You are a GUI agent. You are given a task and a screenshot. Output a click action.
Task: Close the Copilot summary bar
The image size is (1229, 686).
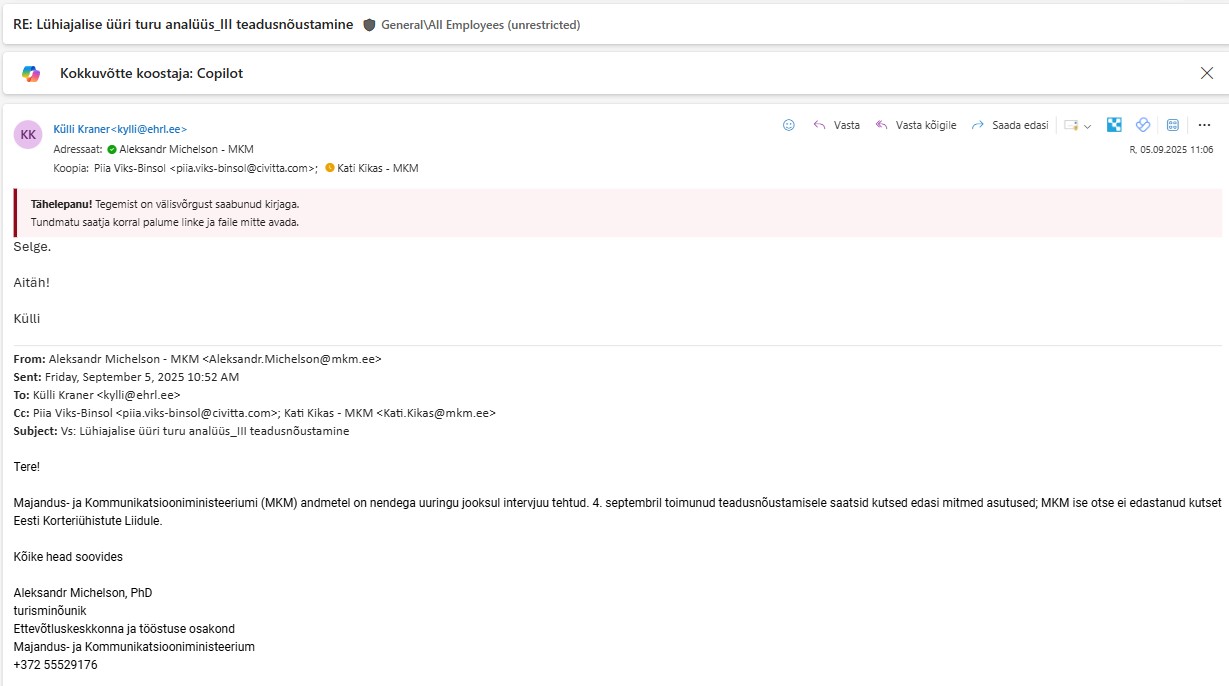tap(1206, 73)
